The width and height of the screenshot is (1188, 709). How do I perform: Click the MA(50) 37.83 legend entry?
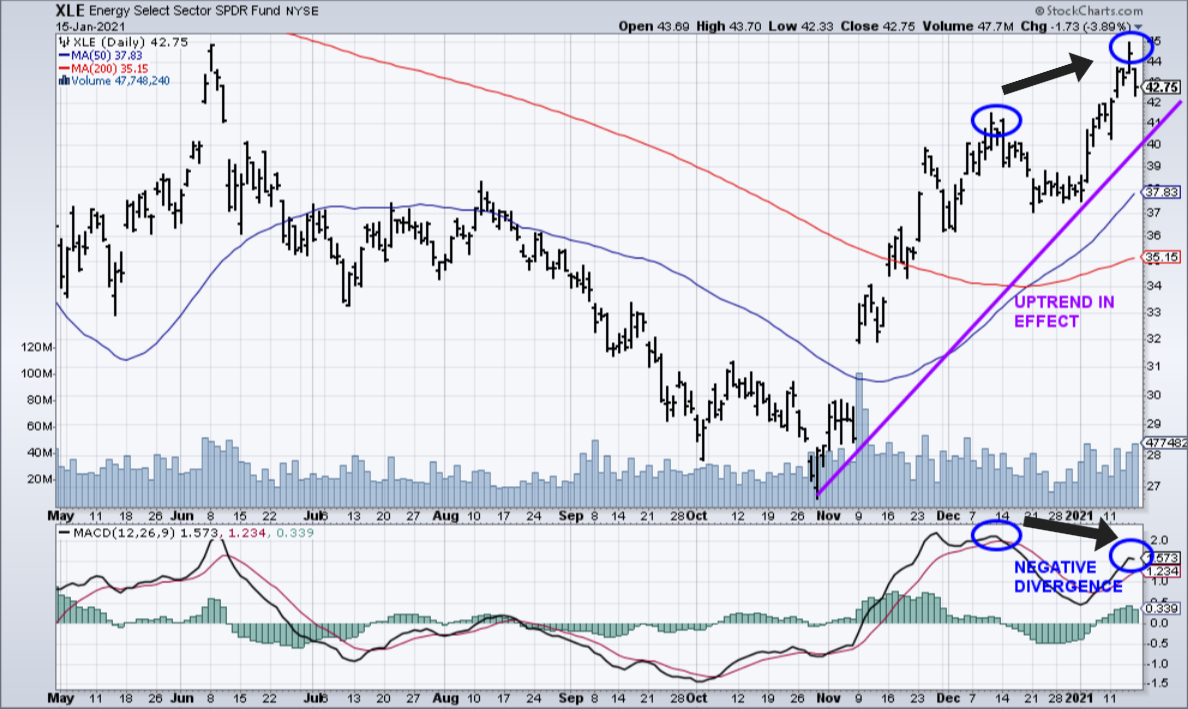(x=107, y=55)
